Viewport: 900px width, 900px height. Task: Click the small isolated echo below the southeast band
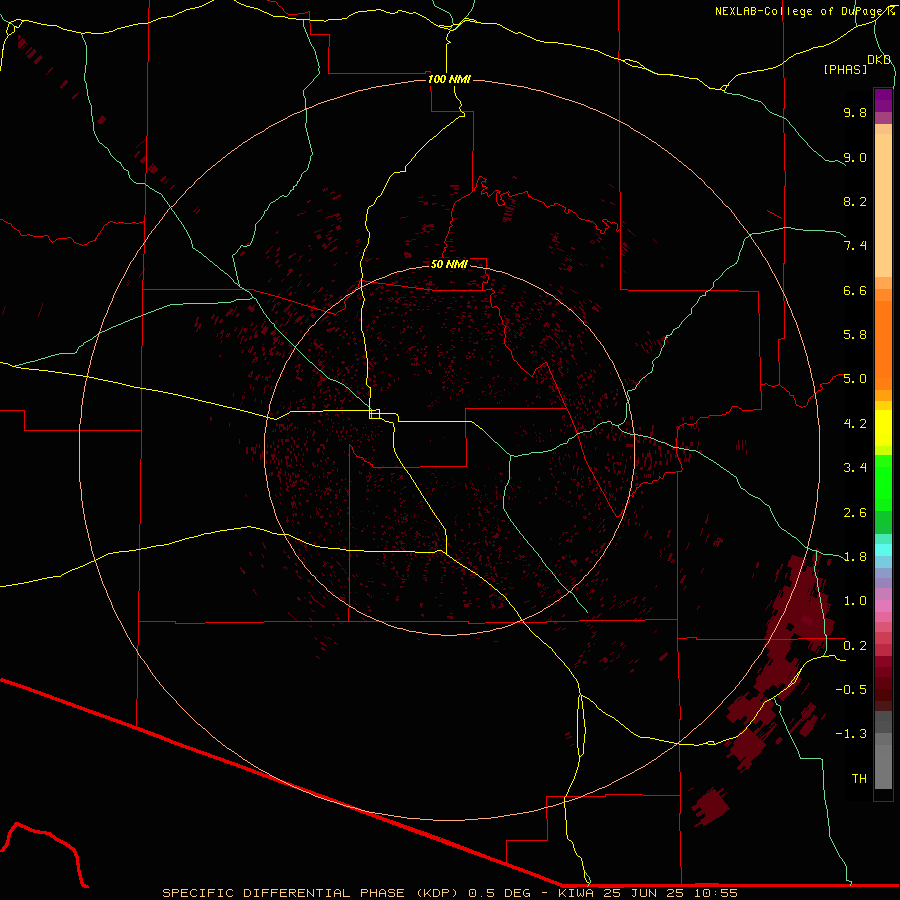coord(710,806)
